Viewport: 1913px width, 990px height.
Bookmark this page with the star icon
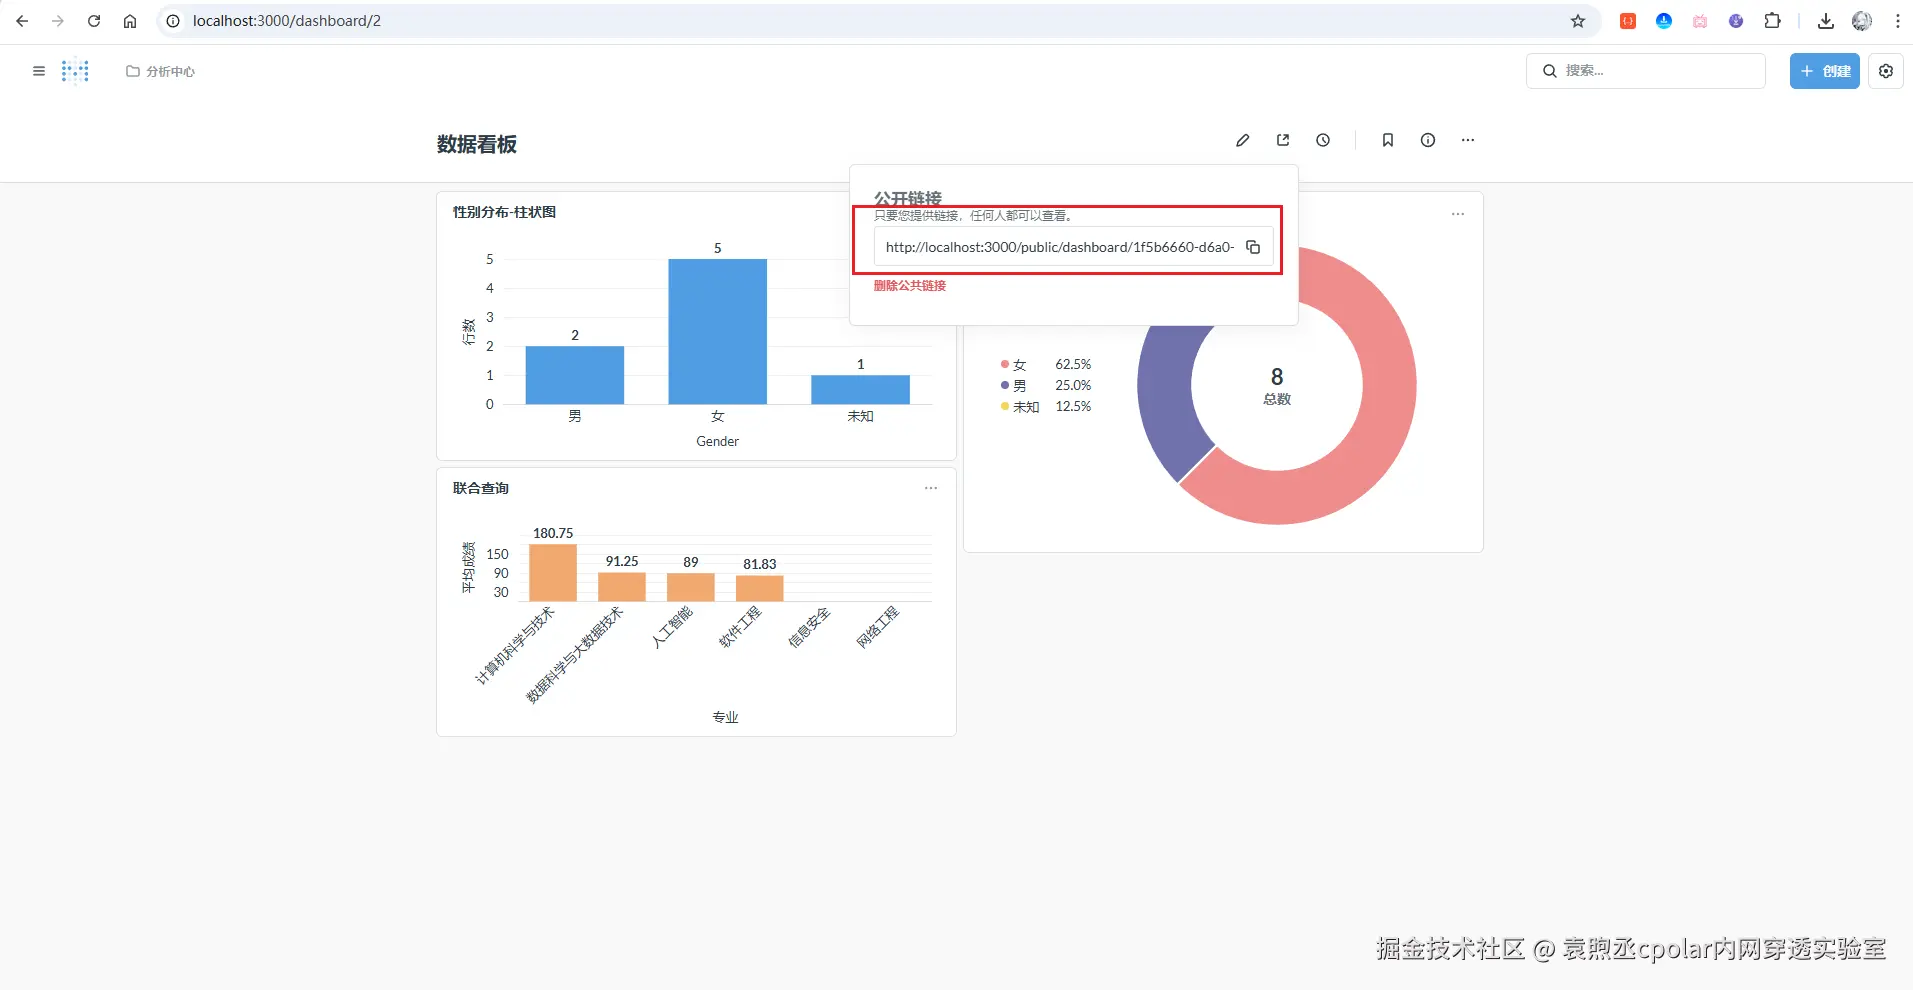click(x=1578, y=21)
